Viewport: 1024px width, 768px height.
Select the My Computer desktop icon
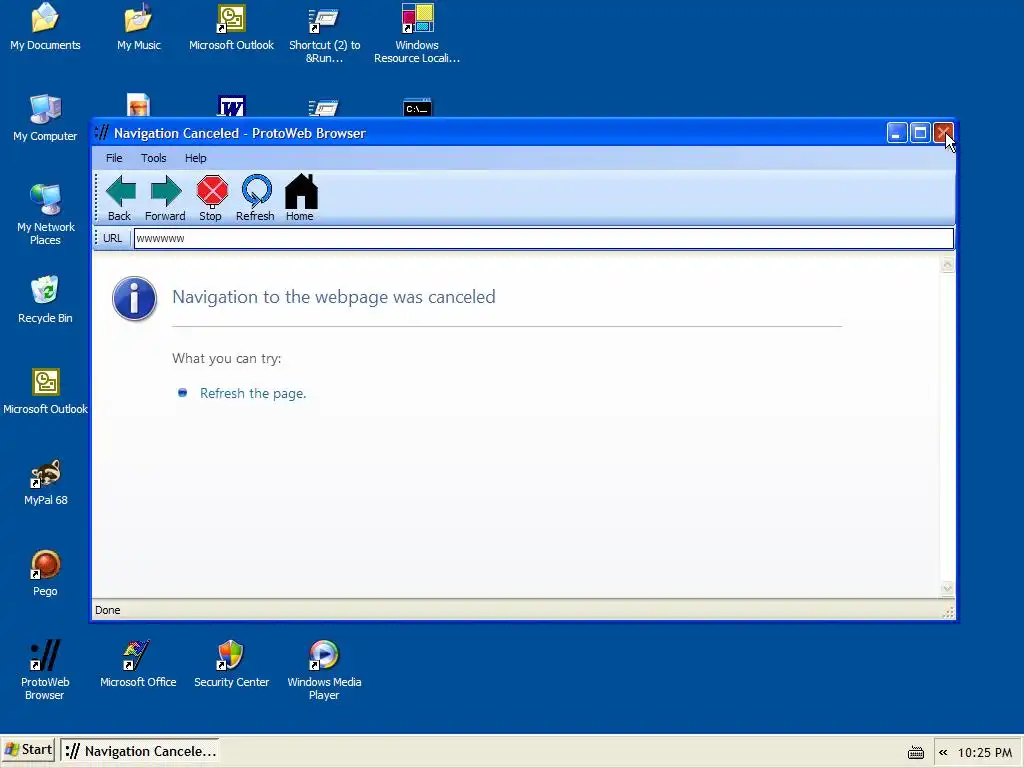click(45, 118)
